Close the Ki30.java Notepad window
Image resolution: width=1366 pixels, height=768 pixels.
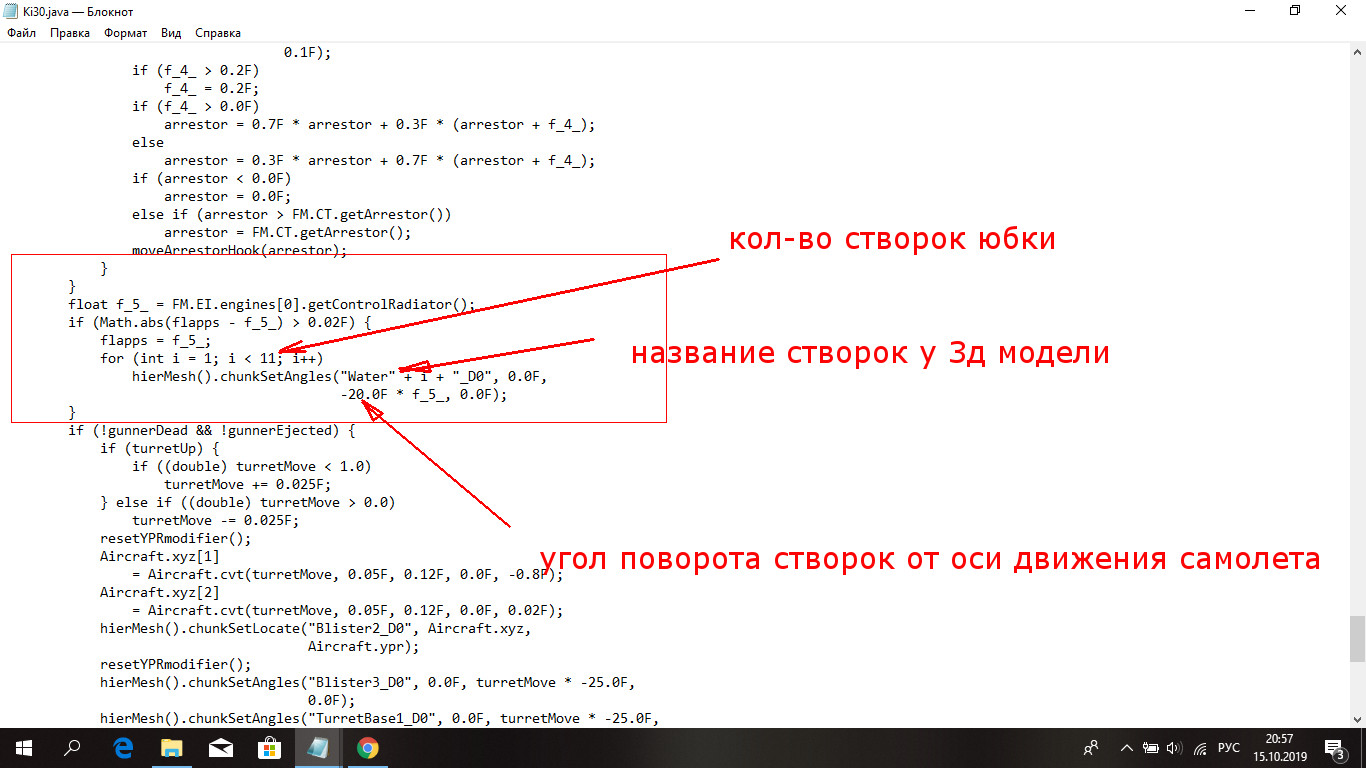(x=1341, y=10)
